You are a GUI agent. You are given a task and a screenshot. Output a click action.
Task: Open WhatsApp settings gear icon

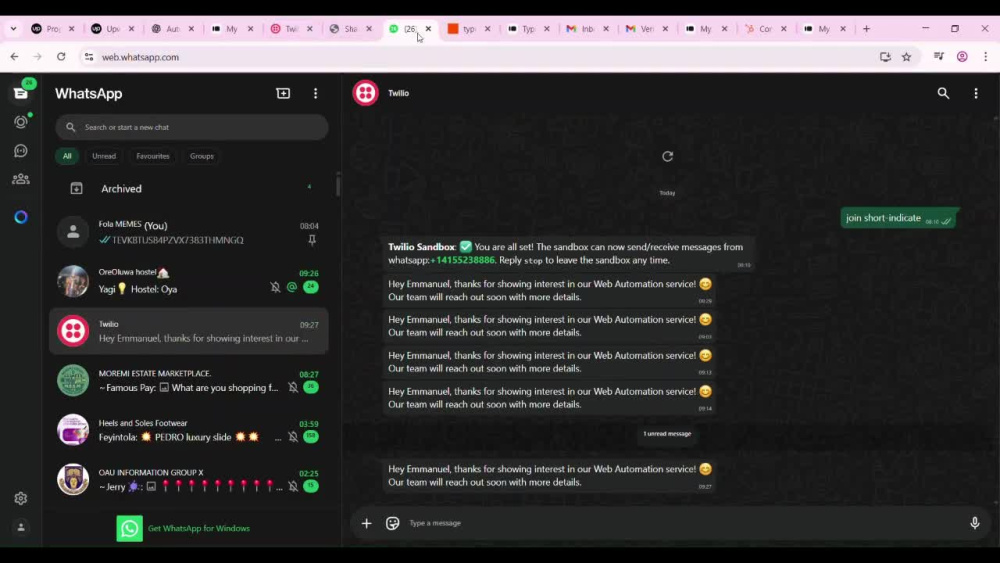[x=20, y=498]
